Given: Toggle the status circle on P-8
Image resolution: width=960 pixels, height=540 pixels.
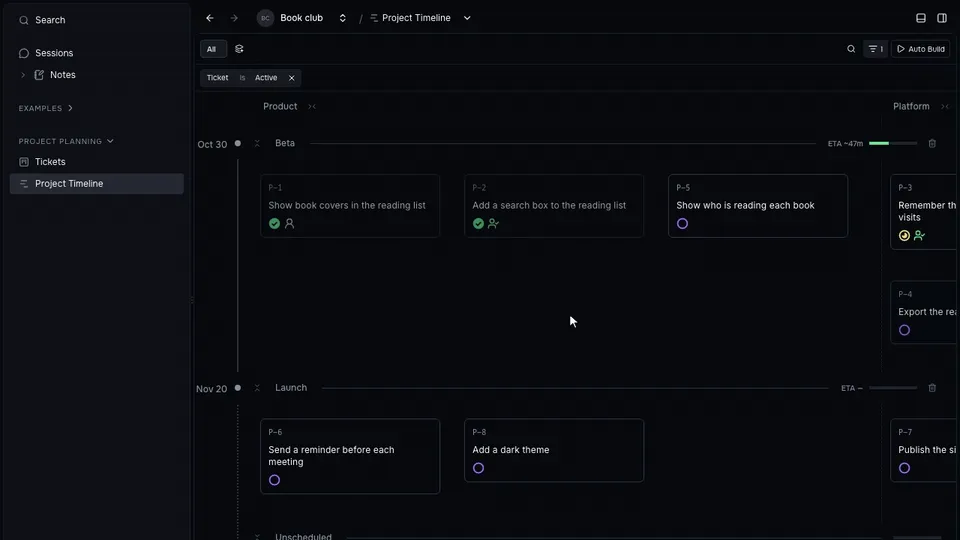Looking at the screenshot, I should pos(478,468).
